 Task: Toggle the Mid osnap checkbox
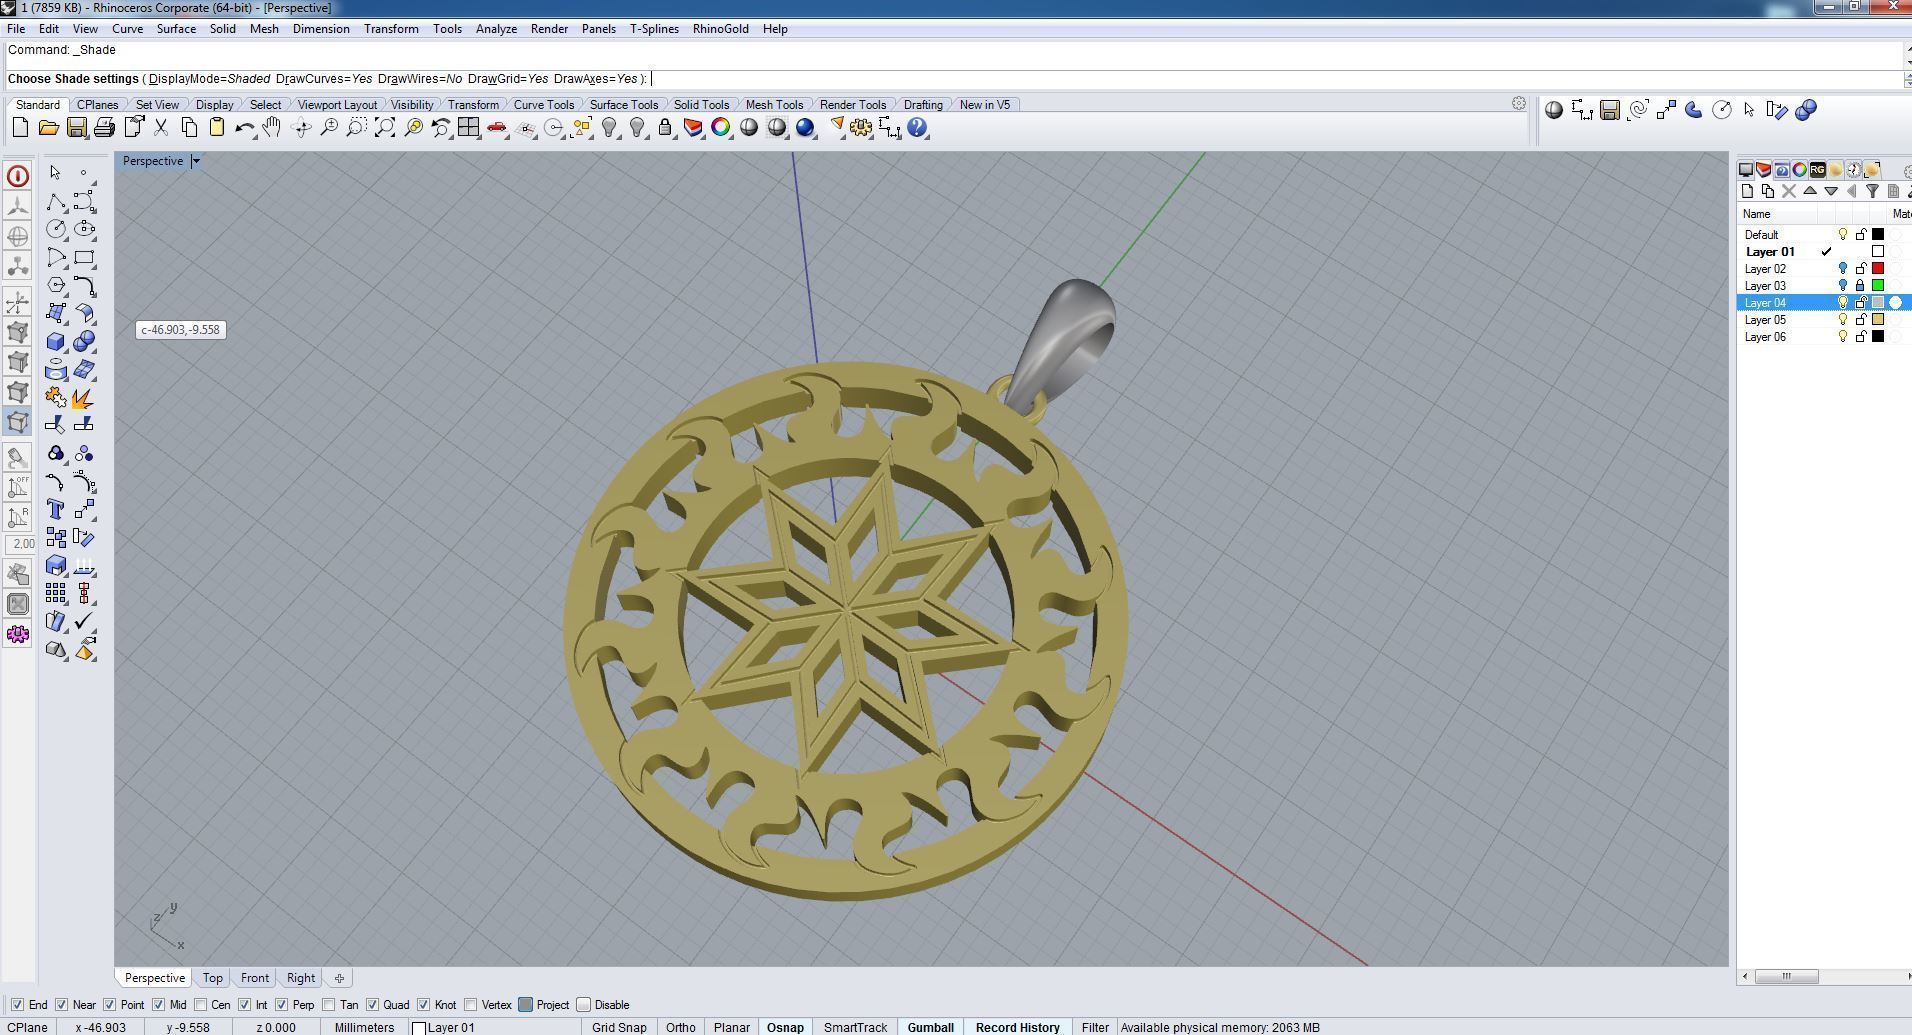[159, 1005]
